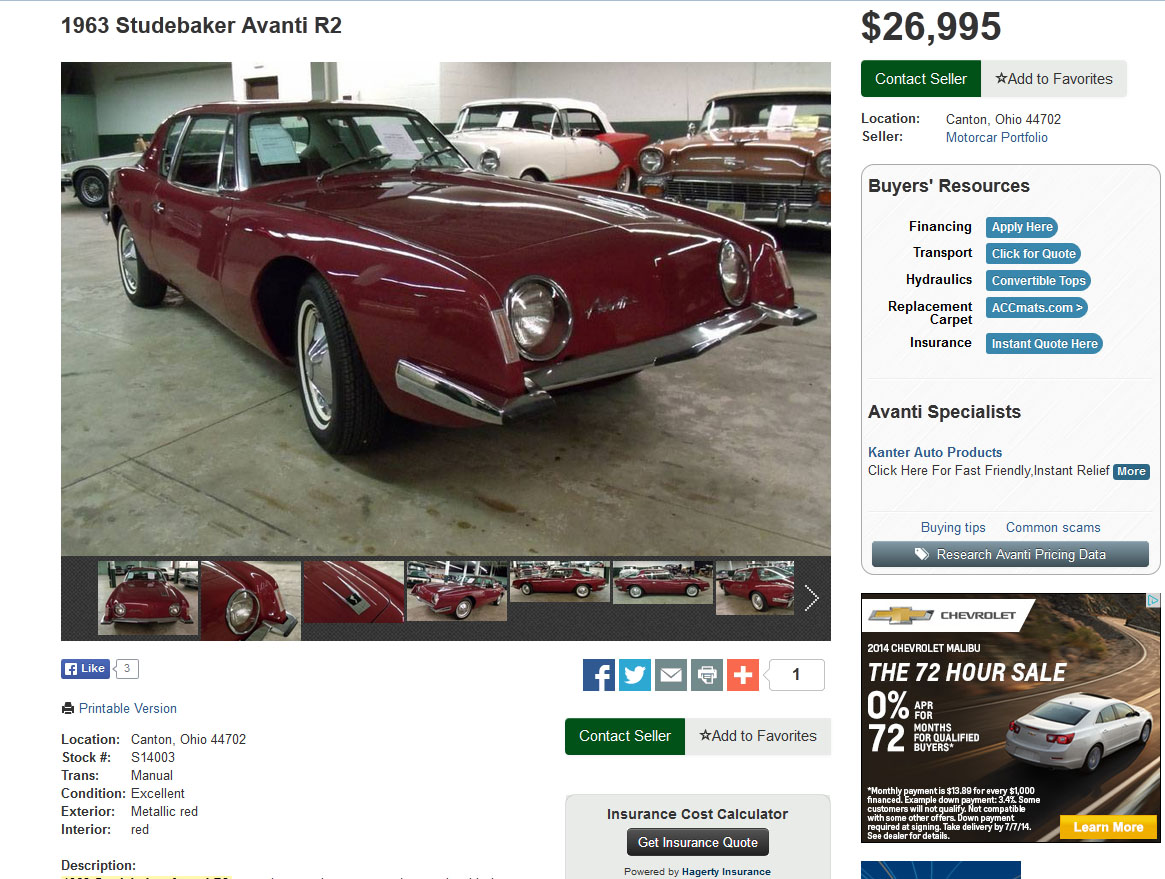The width and height of the screenshot is (1165, 879).
Task: Get Insurance Quote from the calculator
Action: tap(698, 843)
